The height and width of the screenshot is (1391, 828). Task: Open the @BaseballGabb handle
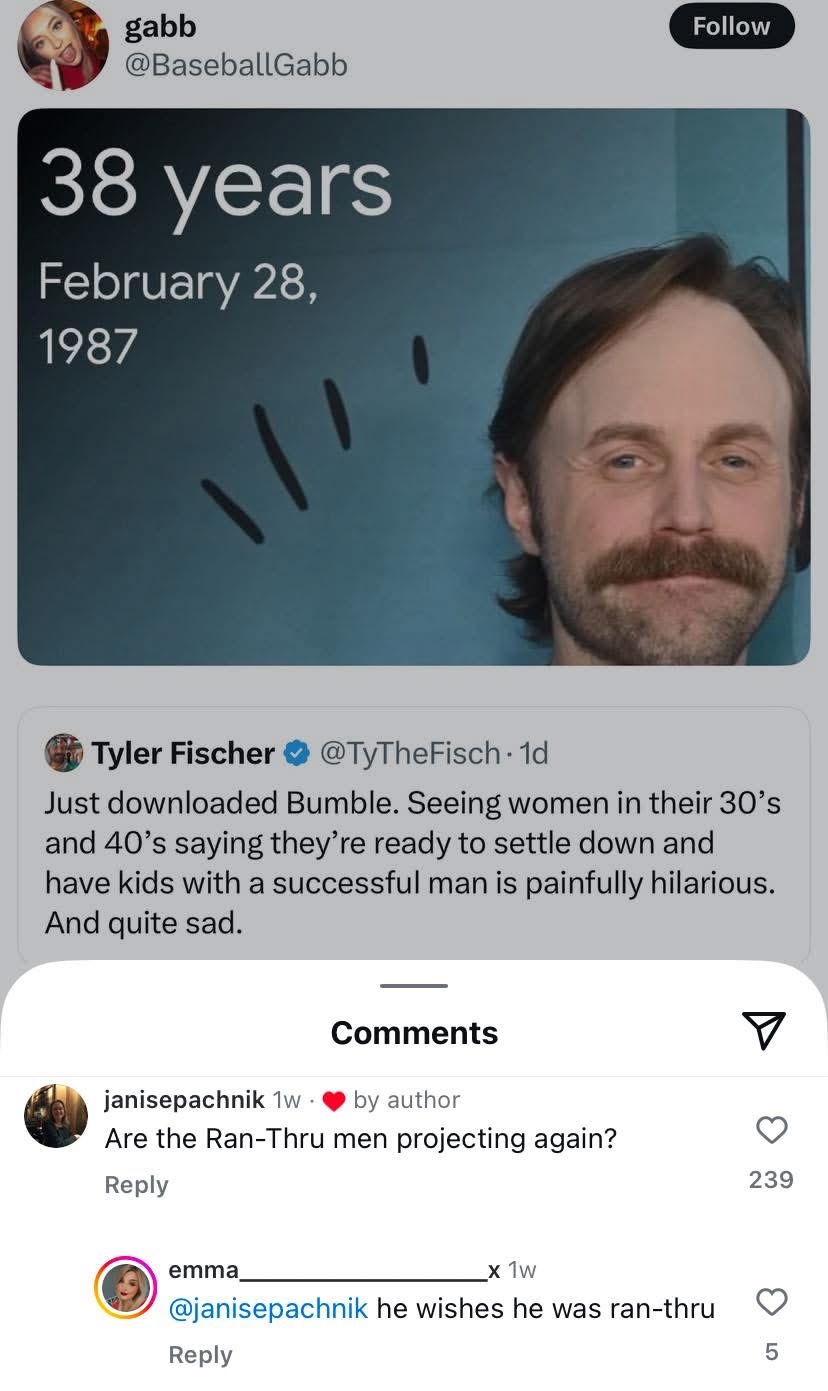coord(236,65)
